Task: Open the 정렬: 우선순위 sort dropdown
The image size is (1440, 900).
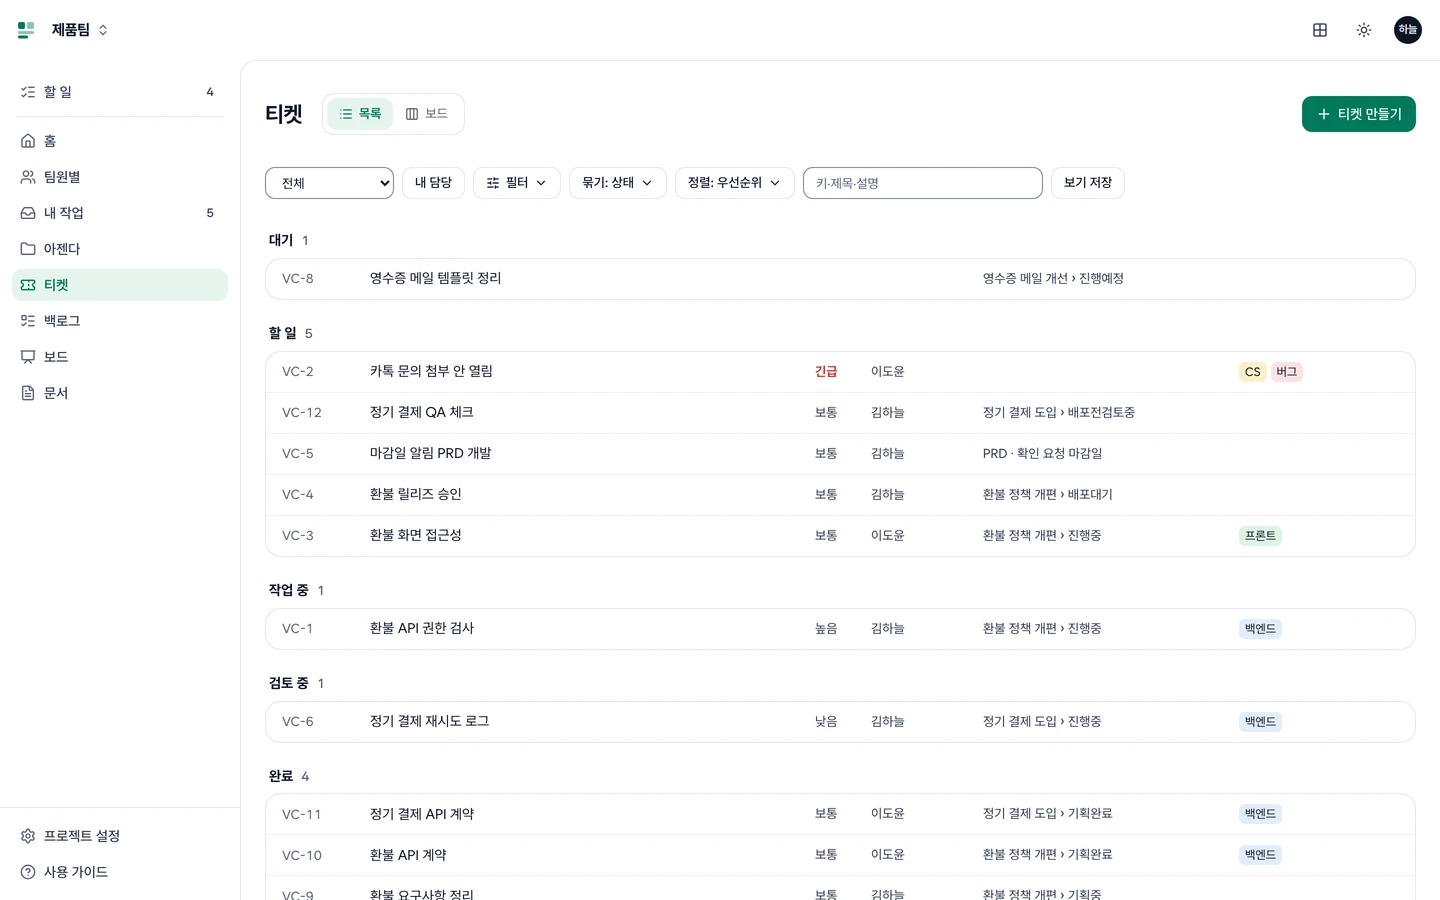Action: [735, 183]
